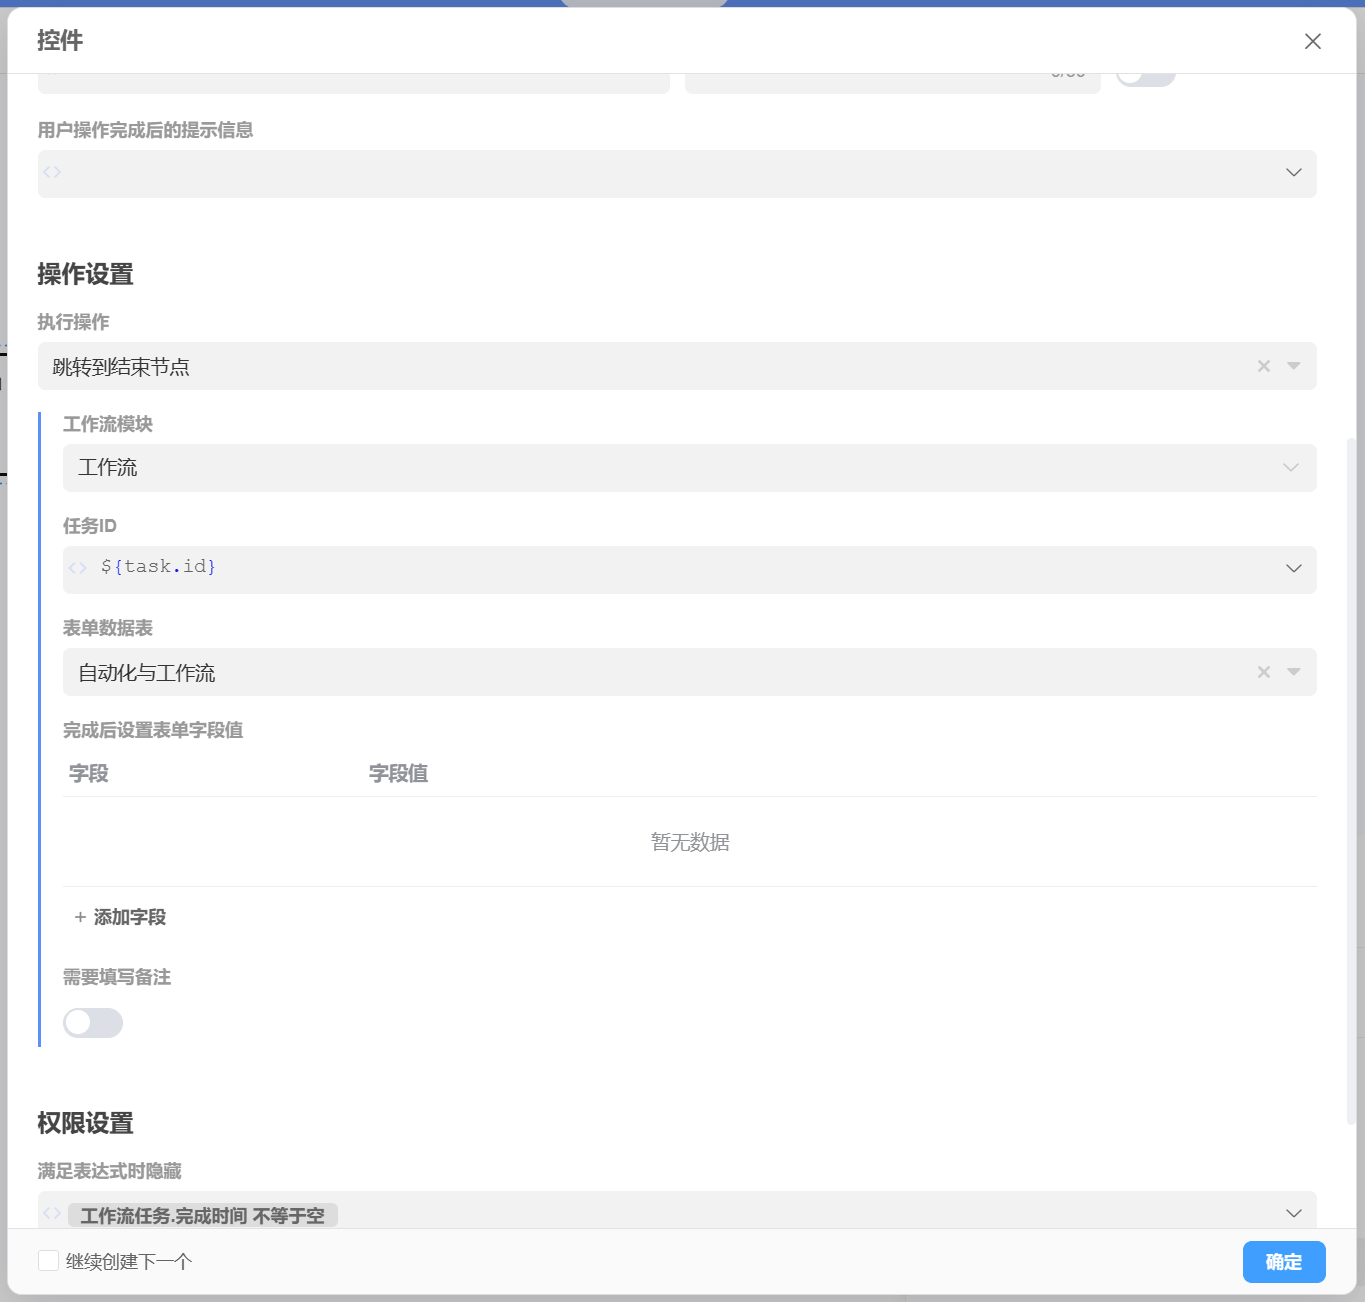Check the 继续创建下一个 checkbox
The height and width of the screenshot is (1302, 1365).
[x=48, y=1260]
